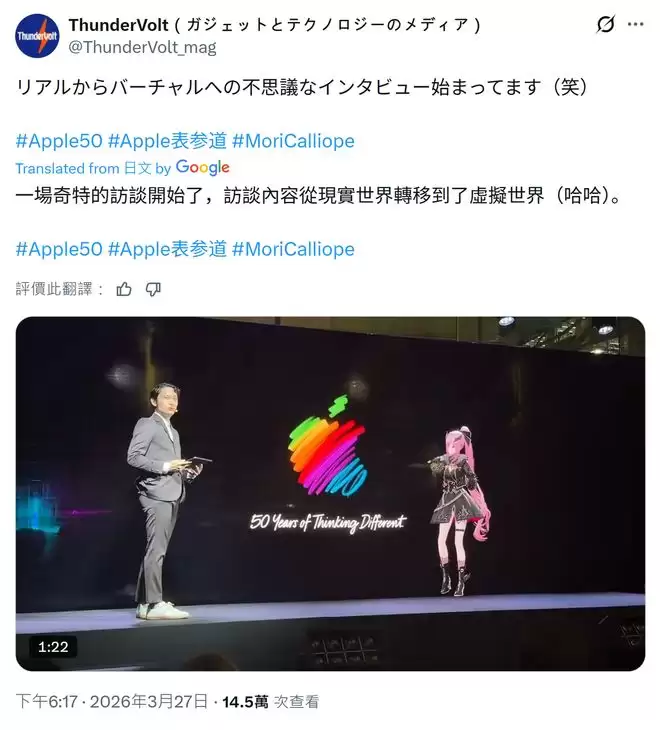Viewport: 660px width, 730px height.
Task: Open #Apple表参道 hashtag in original Japanese tweet
Action: pos(168,141)
